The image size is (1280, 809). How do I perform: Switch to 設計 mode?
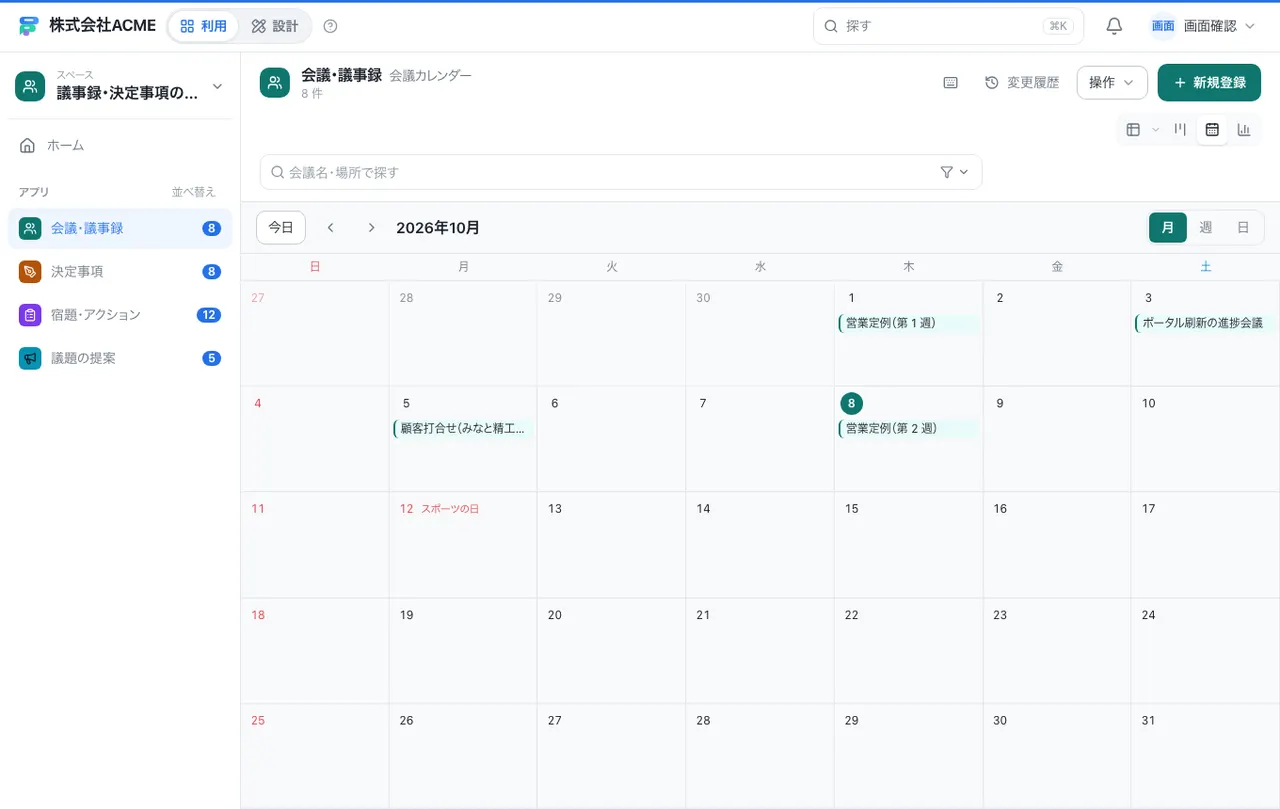[x=274, y=26]
